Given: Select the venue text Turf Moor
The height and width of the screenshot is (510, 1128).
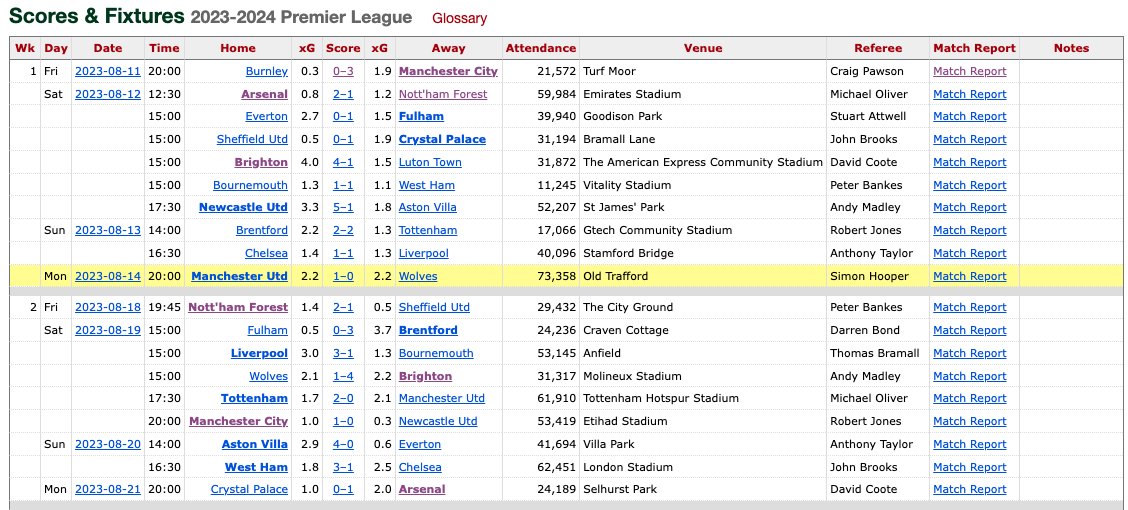Looking at the screenshot, I should pos(609,71).
